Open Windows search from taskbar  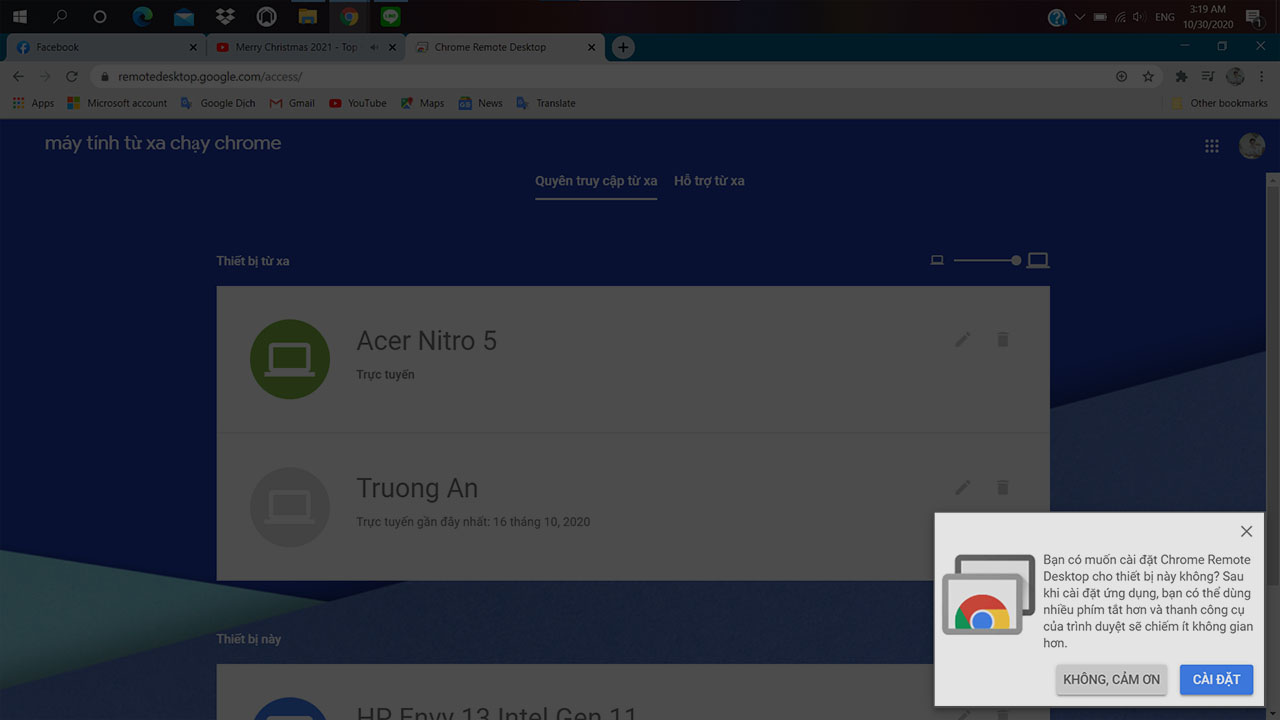click(x=60, y=17)
